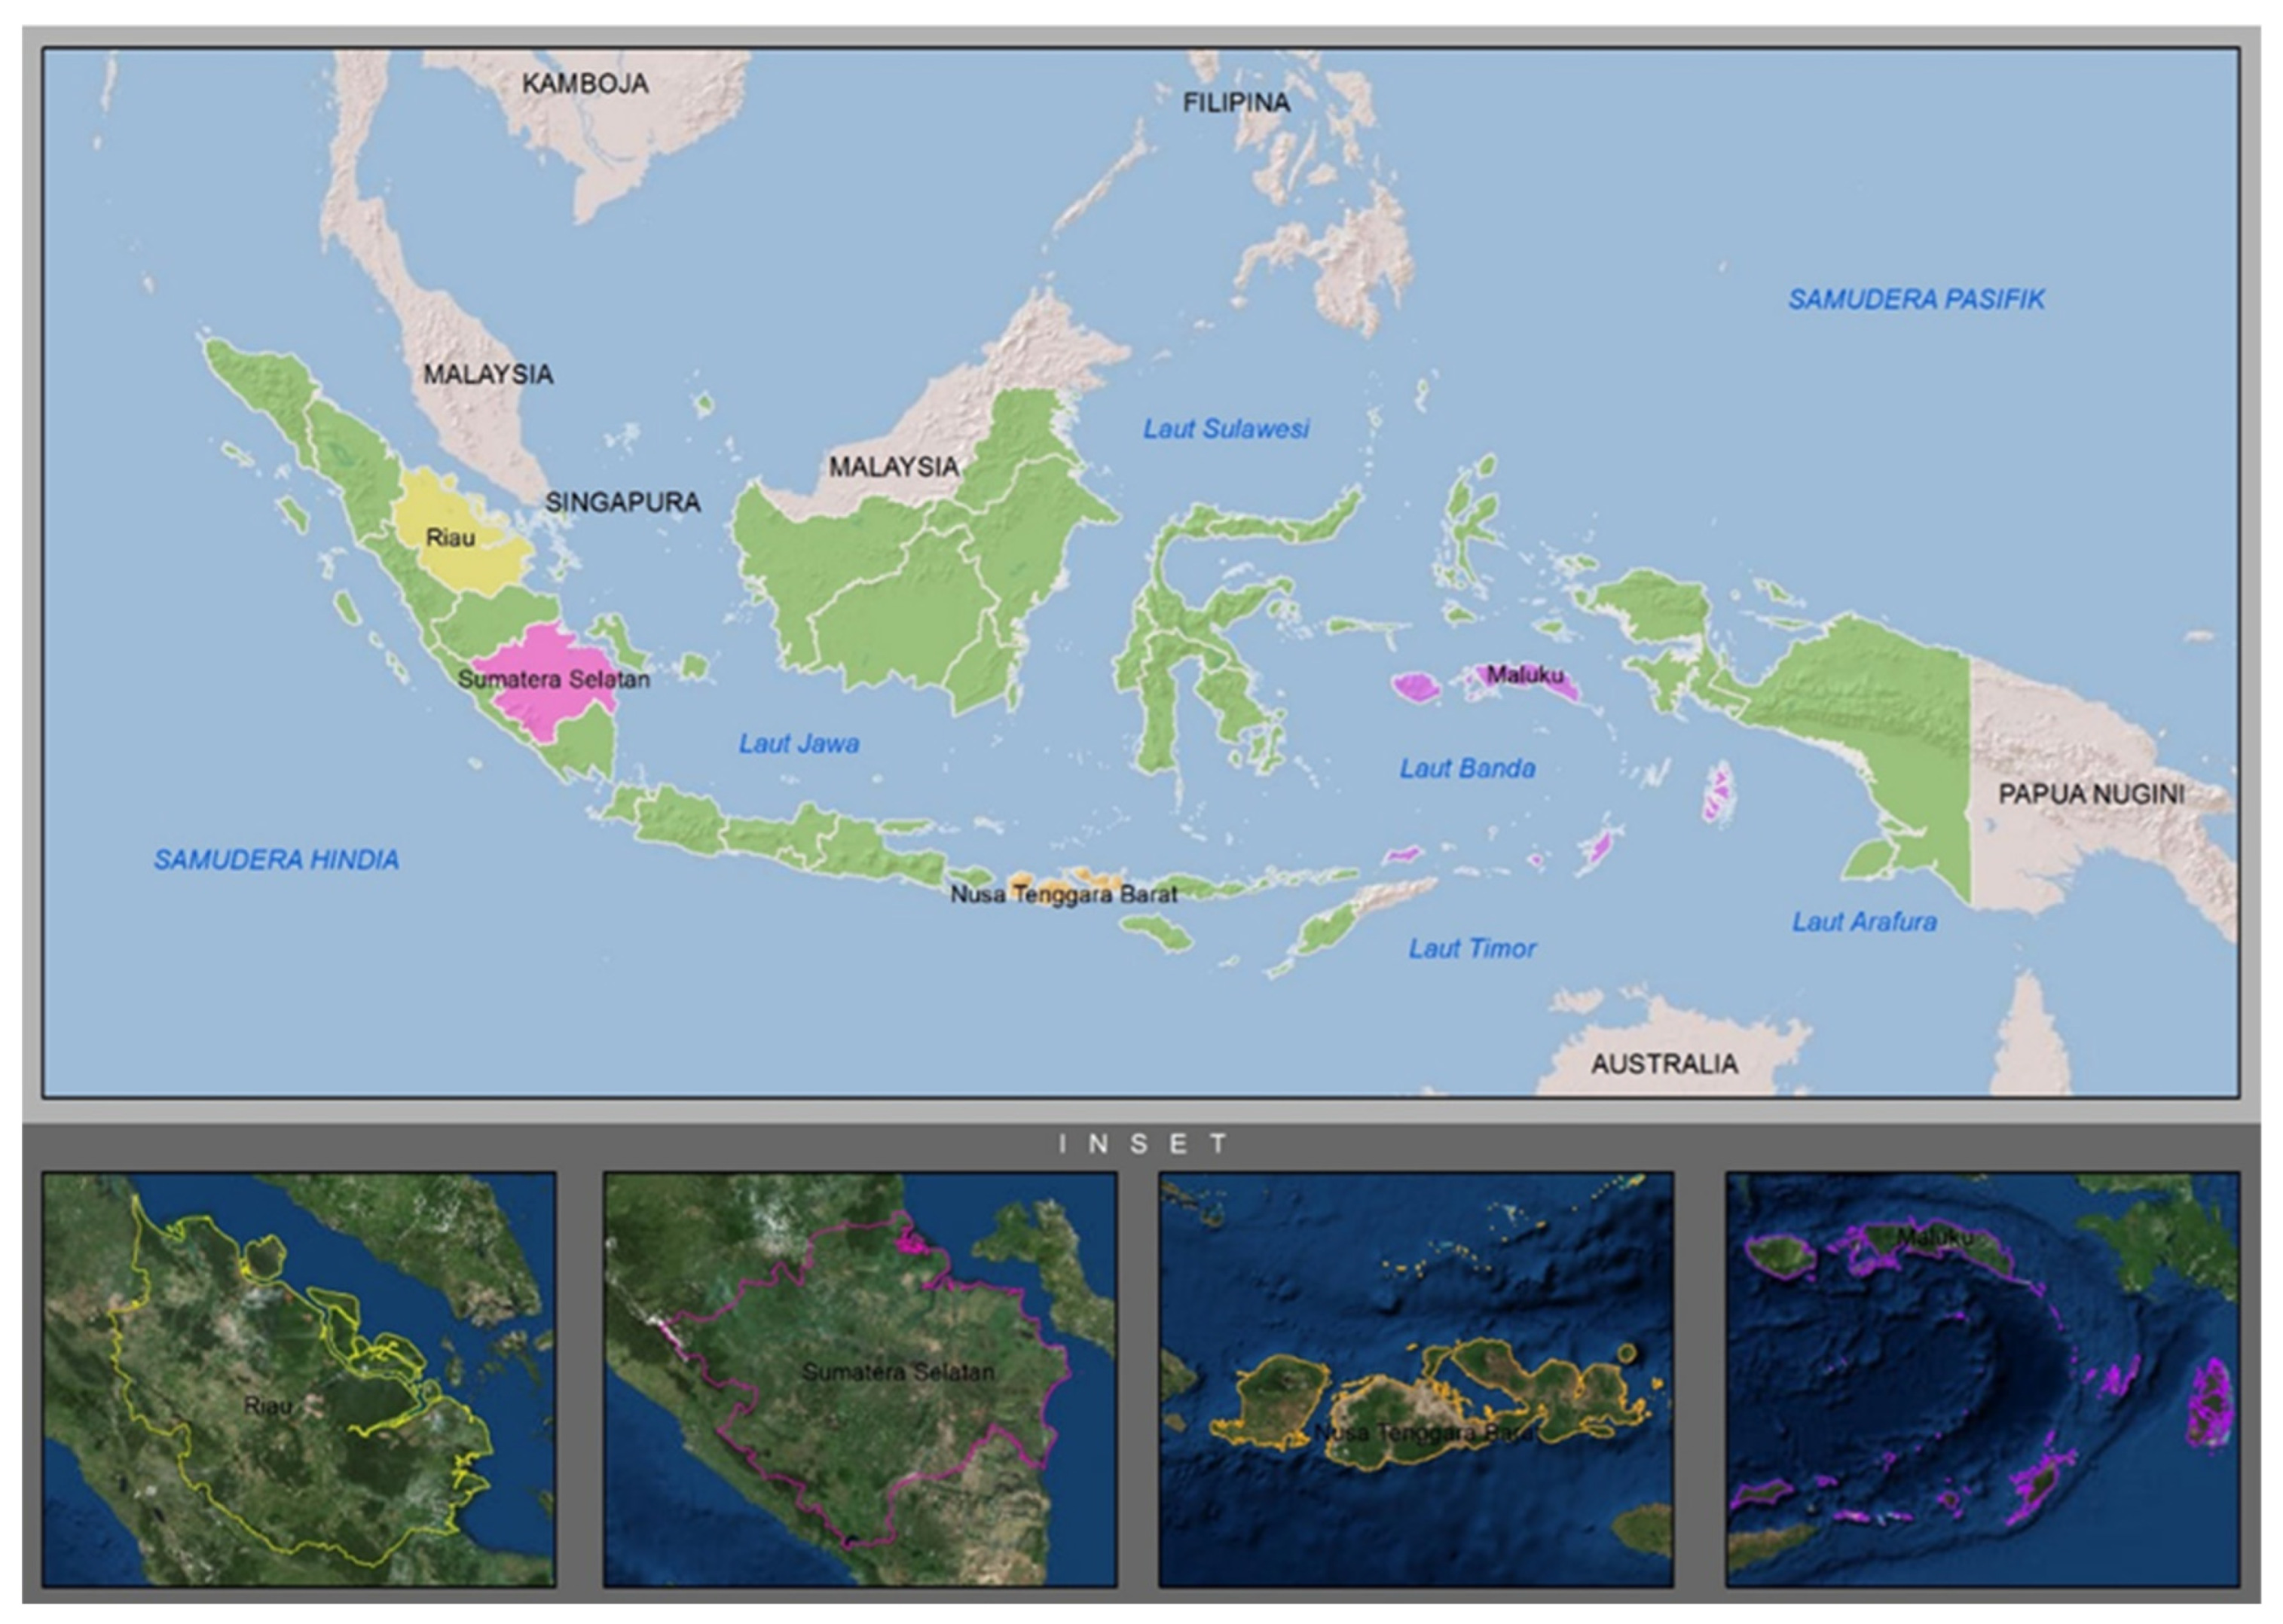Click the Nusa Tenggara Barat map label
The height and width of the screenshot is (1624, 2283).
[1063, 894]
